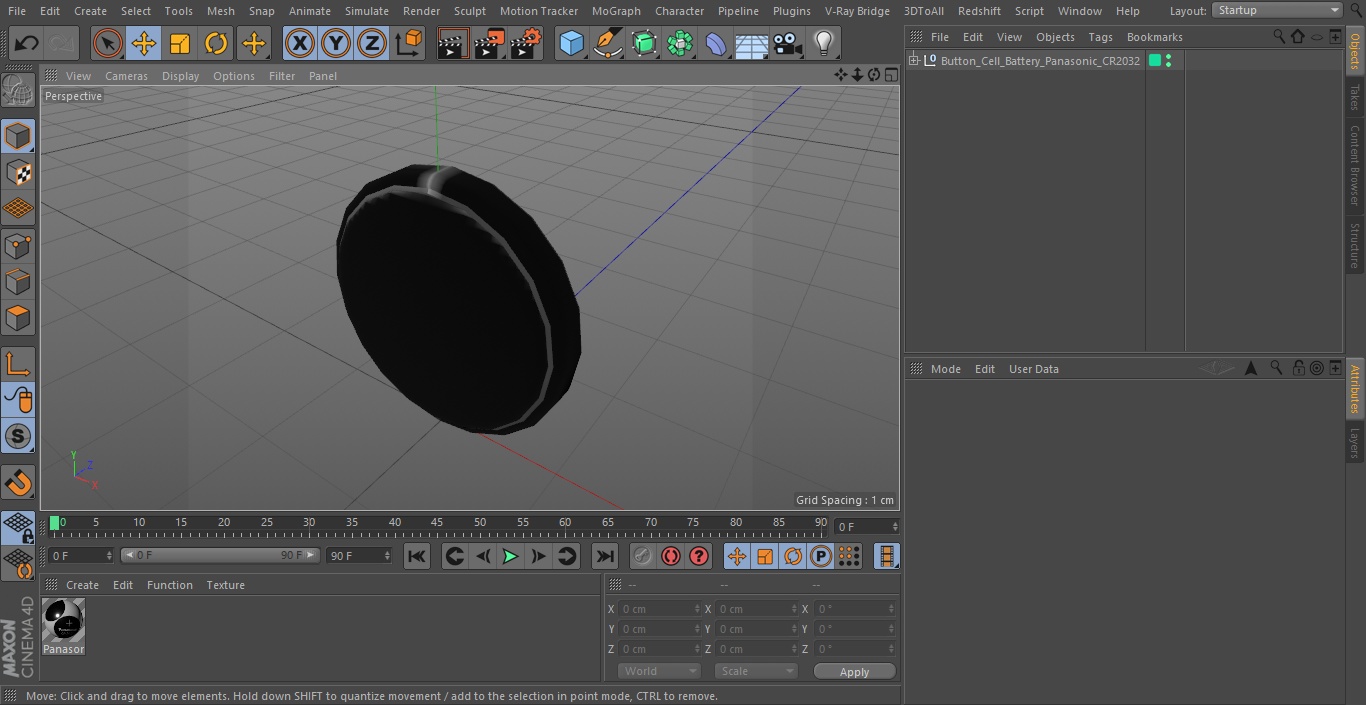
Task: Play the animation forward
Action: point(510,556)
